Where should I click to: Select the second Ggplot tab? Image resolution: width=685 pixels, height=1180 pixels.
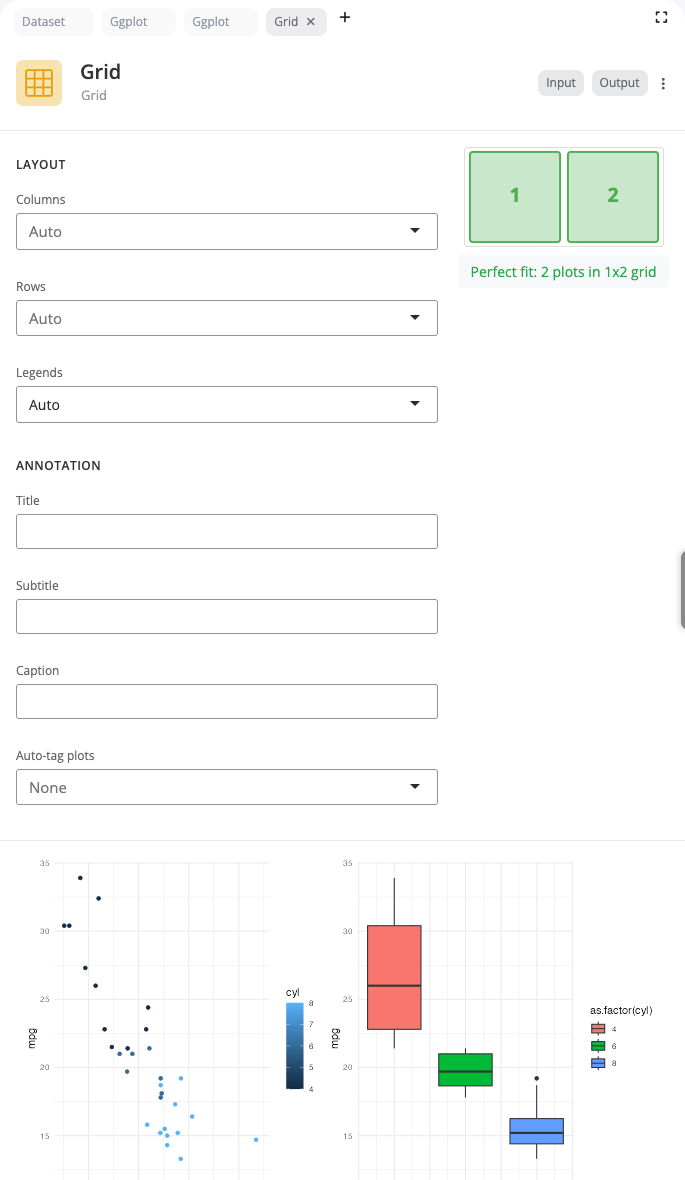click(221, 21)
